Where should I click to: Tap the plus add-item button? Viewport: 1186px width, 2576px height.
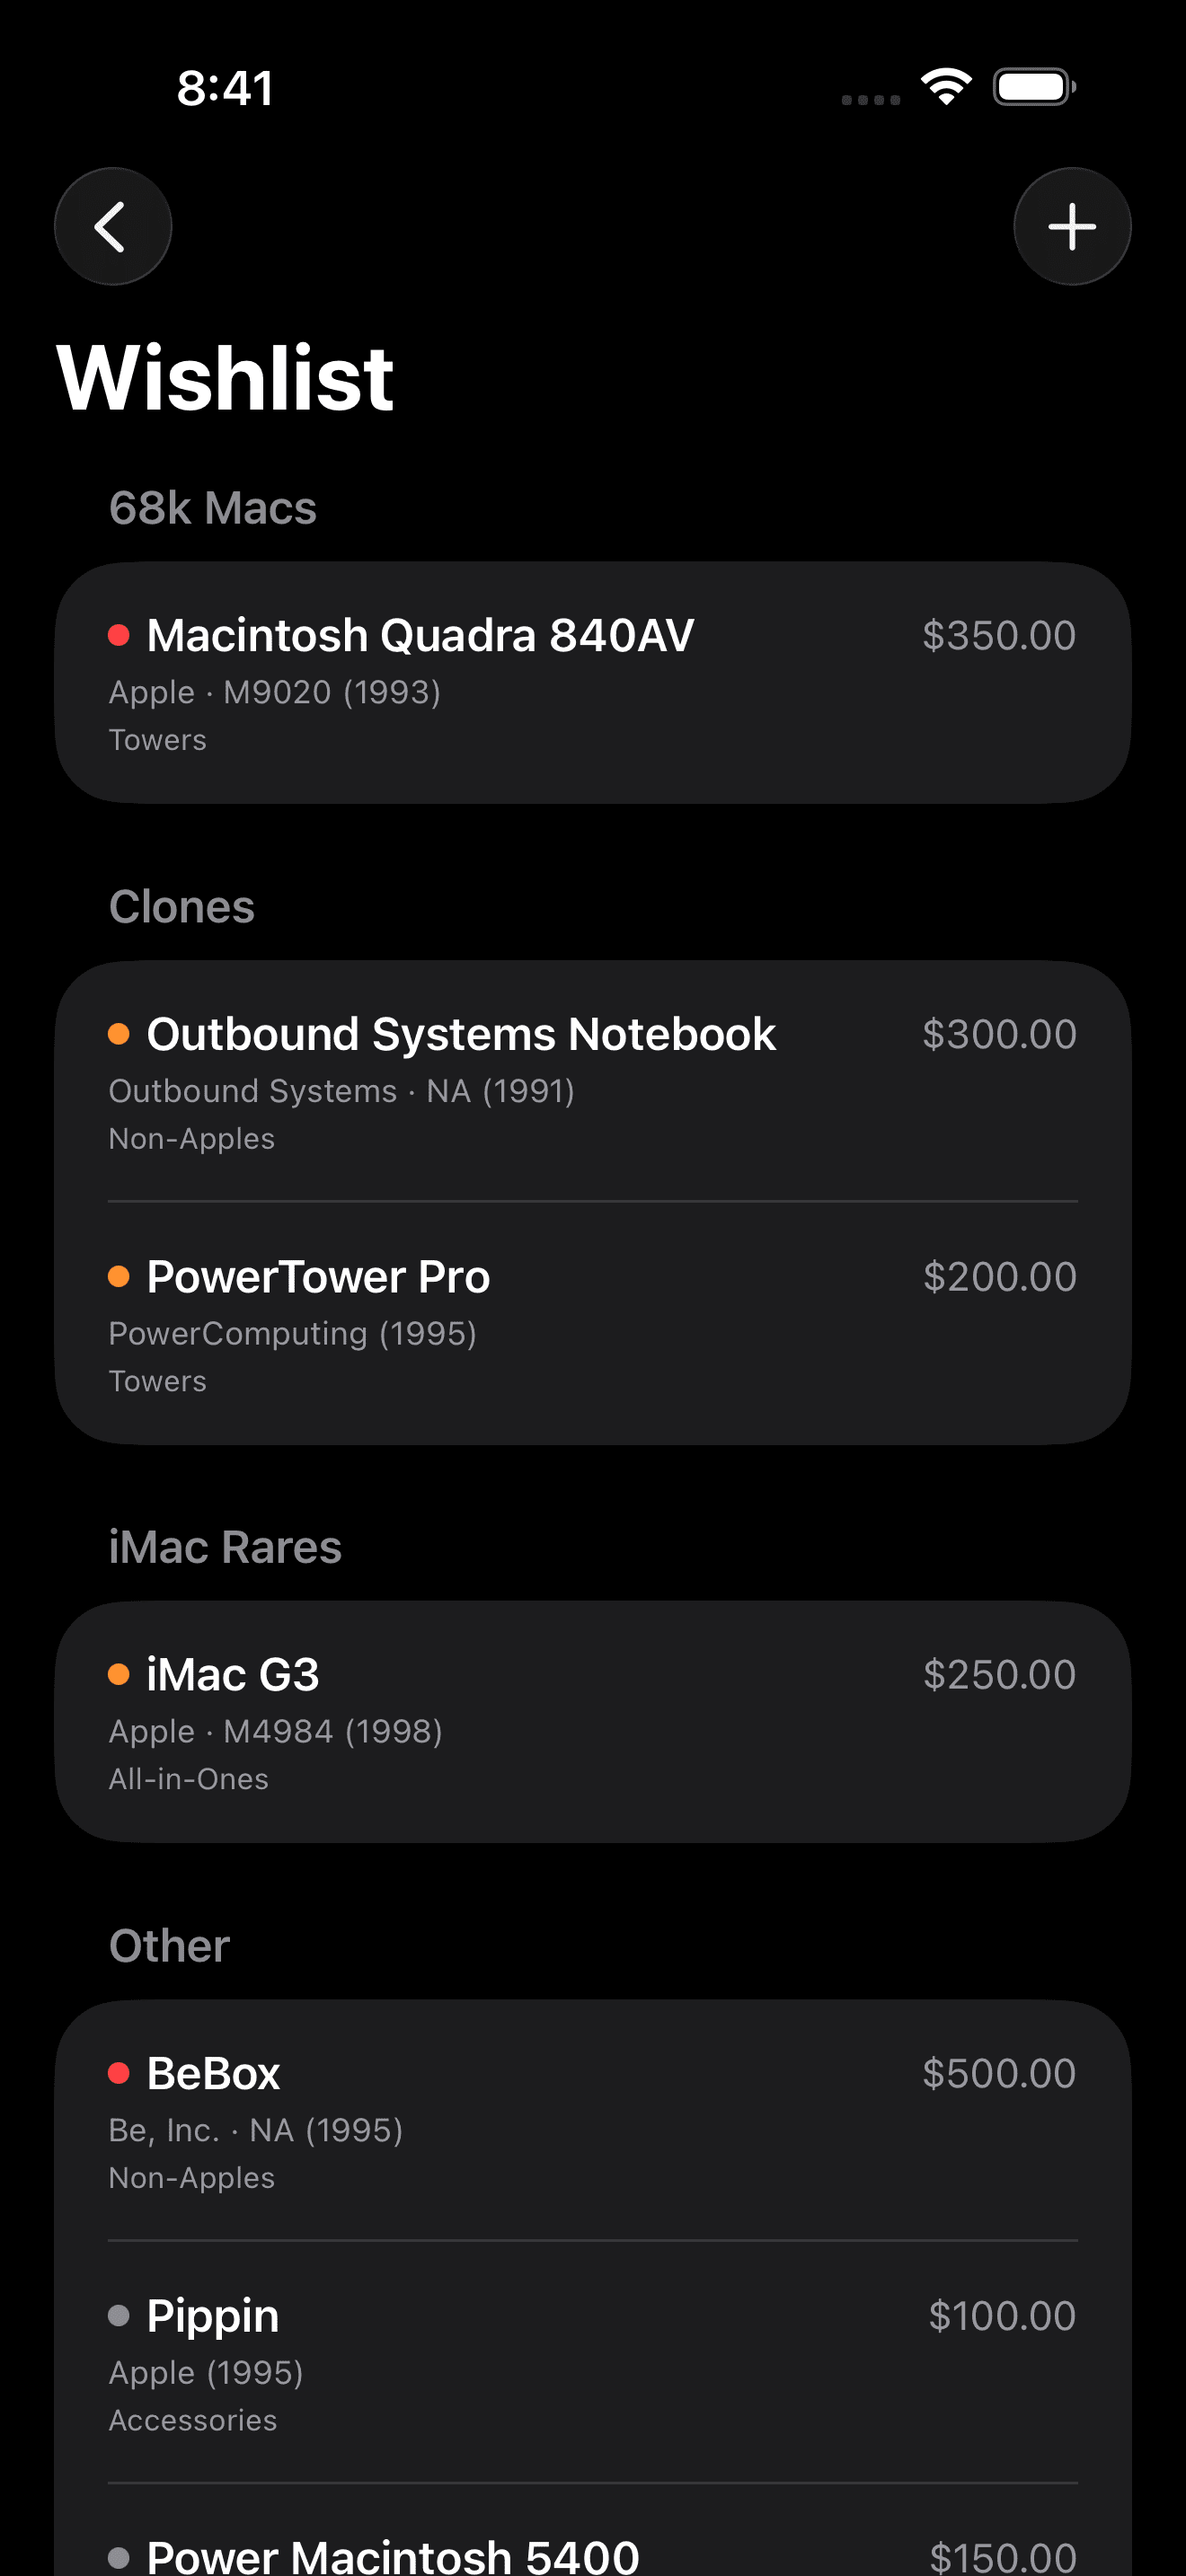tap(1072, 227)
